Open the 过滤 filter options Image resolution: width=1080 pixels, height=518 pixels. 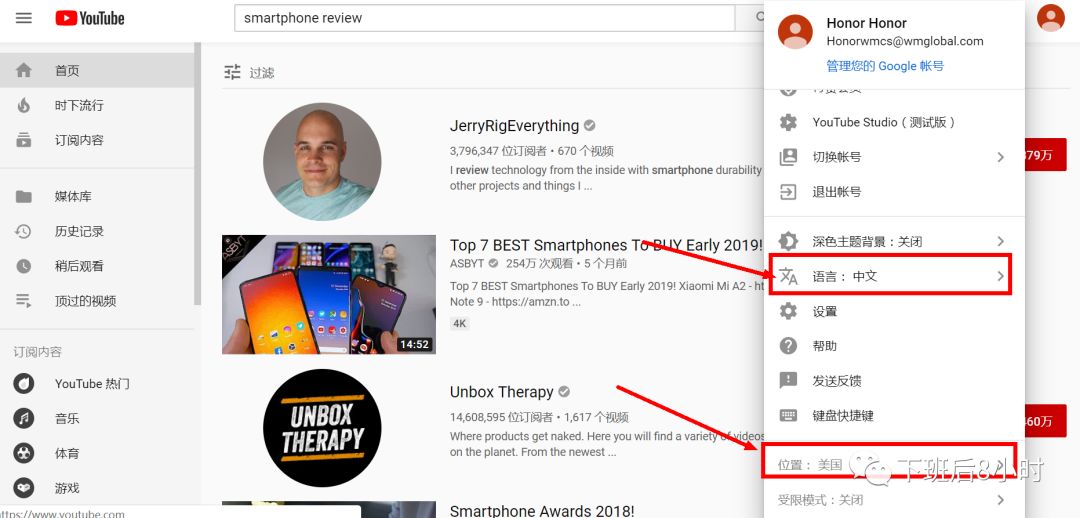coord(249,72)
